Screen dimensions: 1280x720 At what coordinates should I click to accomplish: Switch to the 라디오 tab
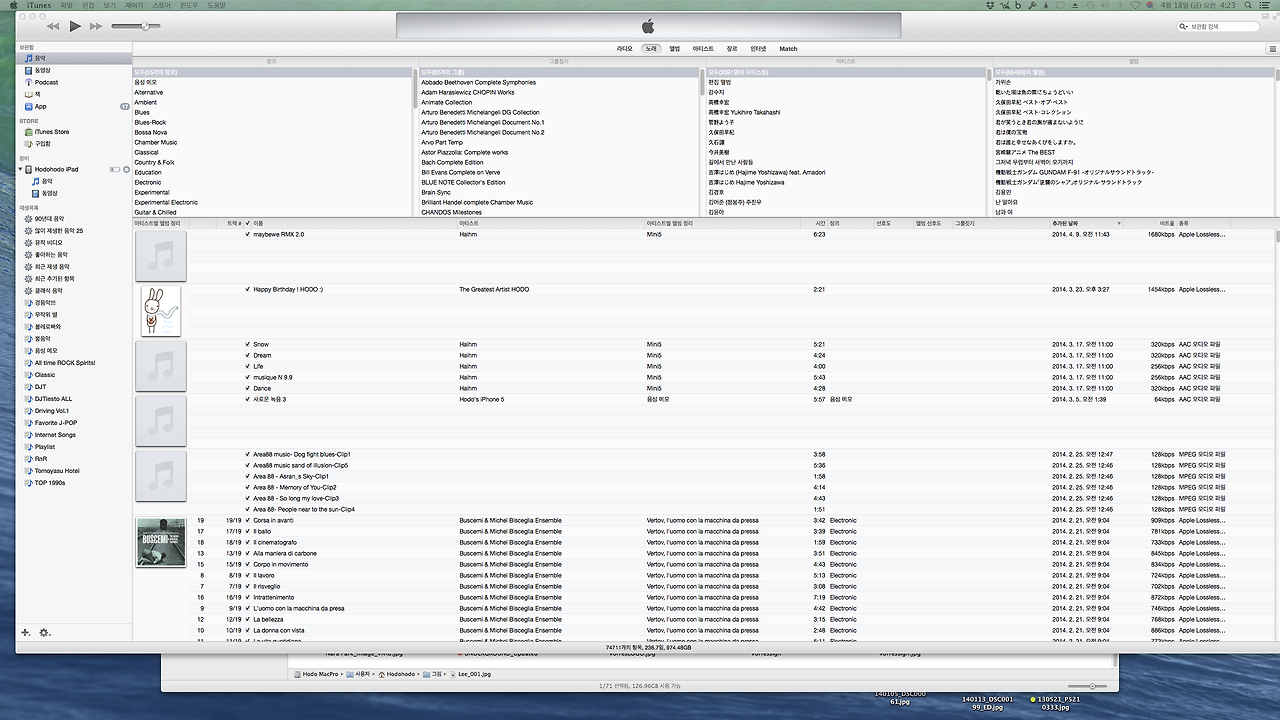click(625, 48)
